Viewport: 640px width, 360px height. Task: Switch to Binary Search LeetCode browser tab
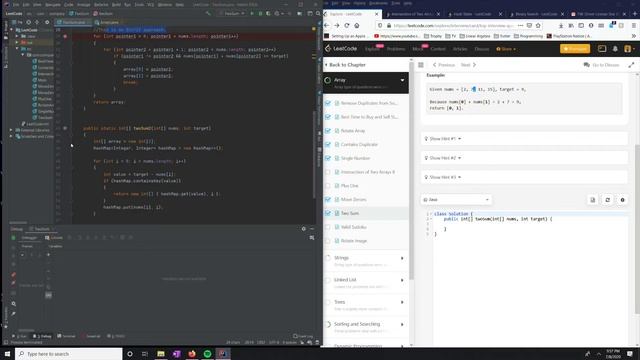pyautogui.click(x=536, y=14)
